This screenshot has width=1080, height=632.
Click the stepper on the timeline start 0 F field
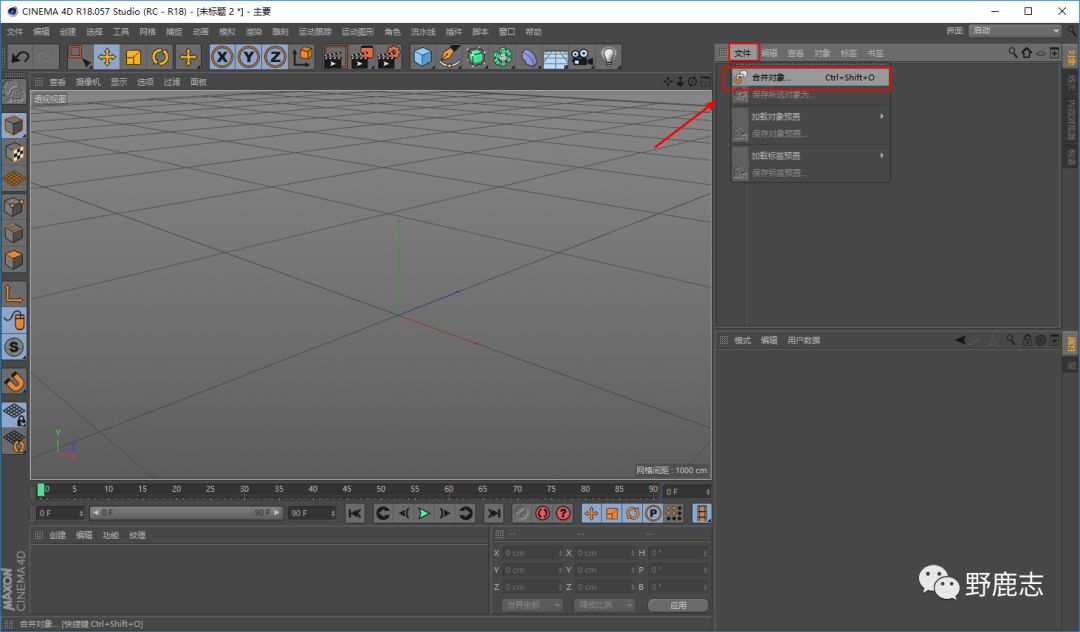click(x=81, y=513)
